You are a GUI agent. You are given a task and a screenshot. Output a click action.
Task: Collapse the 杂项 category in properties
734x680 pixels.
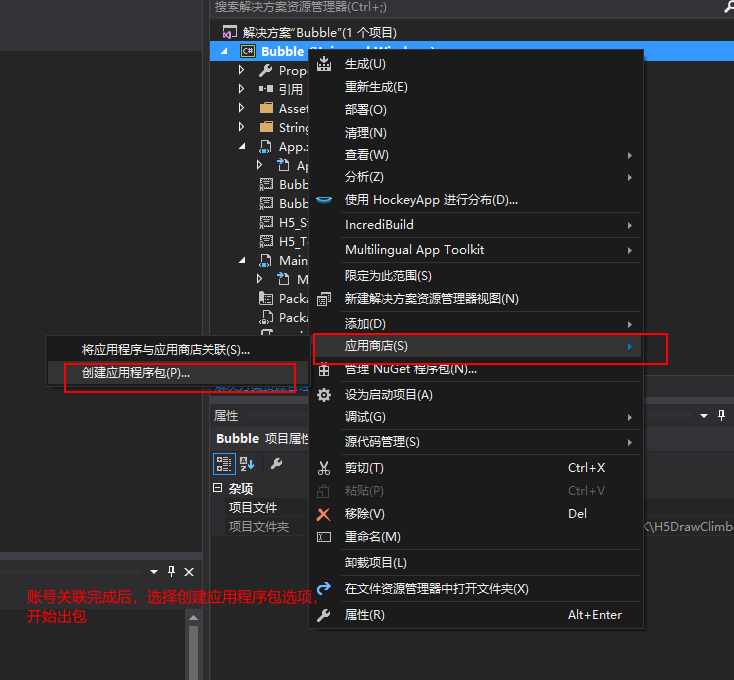click(218, 489)
